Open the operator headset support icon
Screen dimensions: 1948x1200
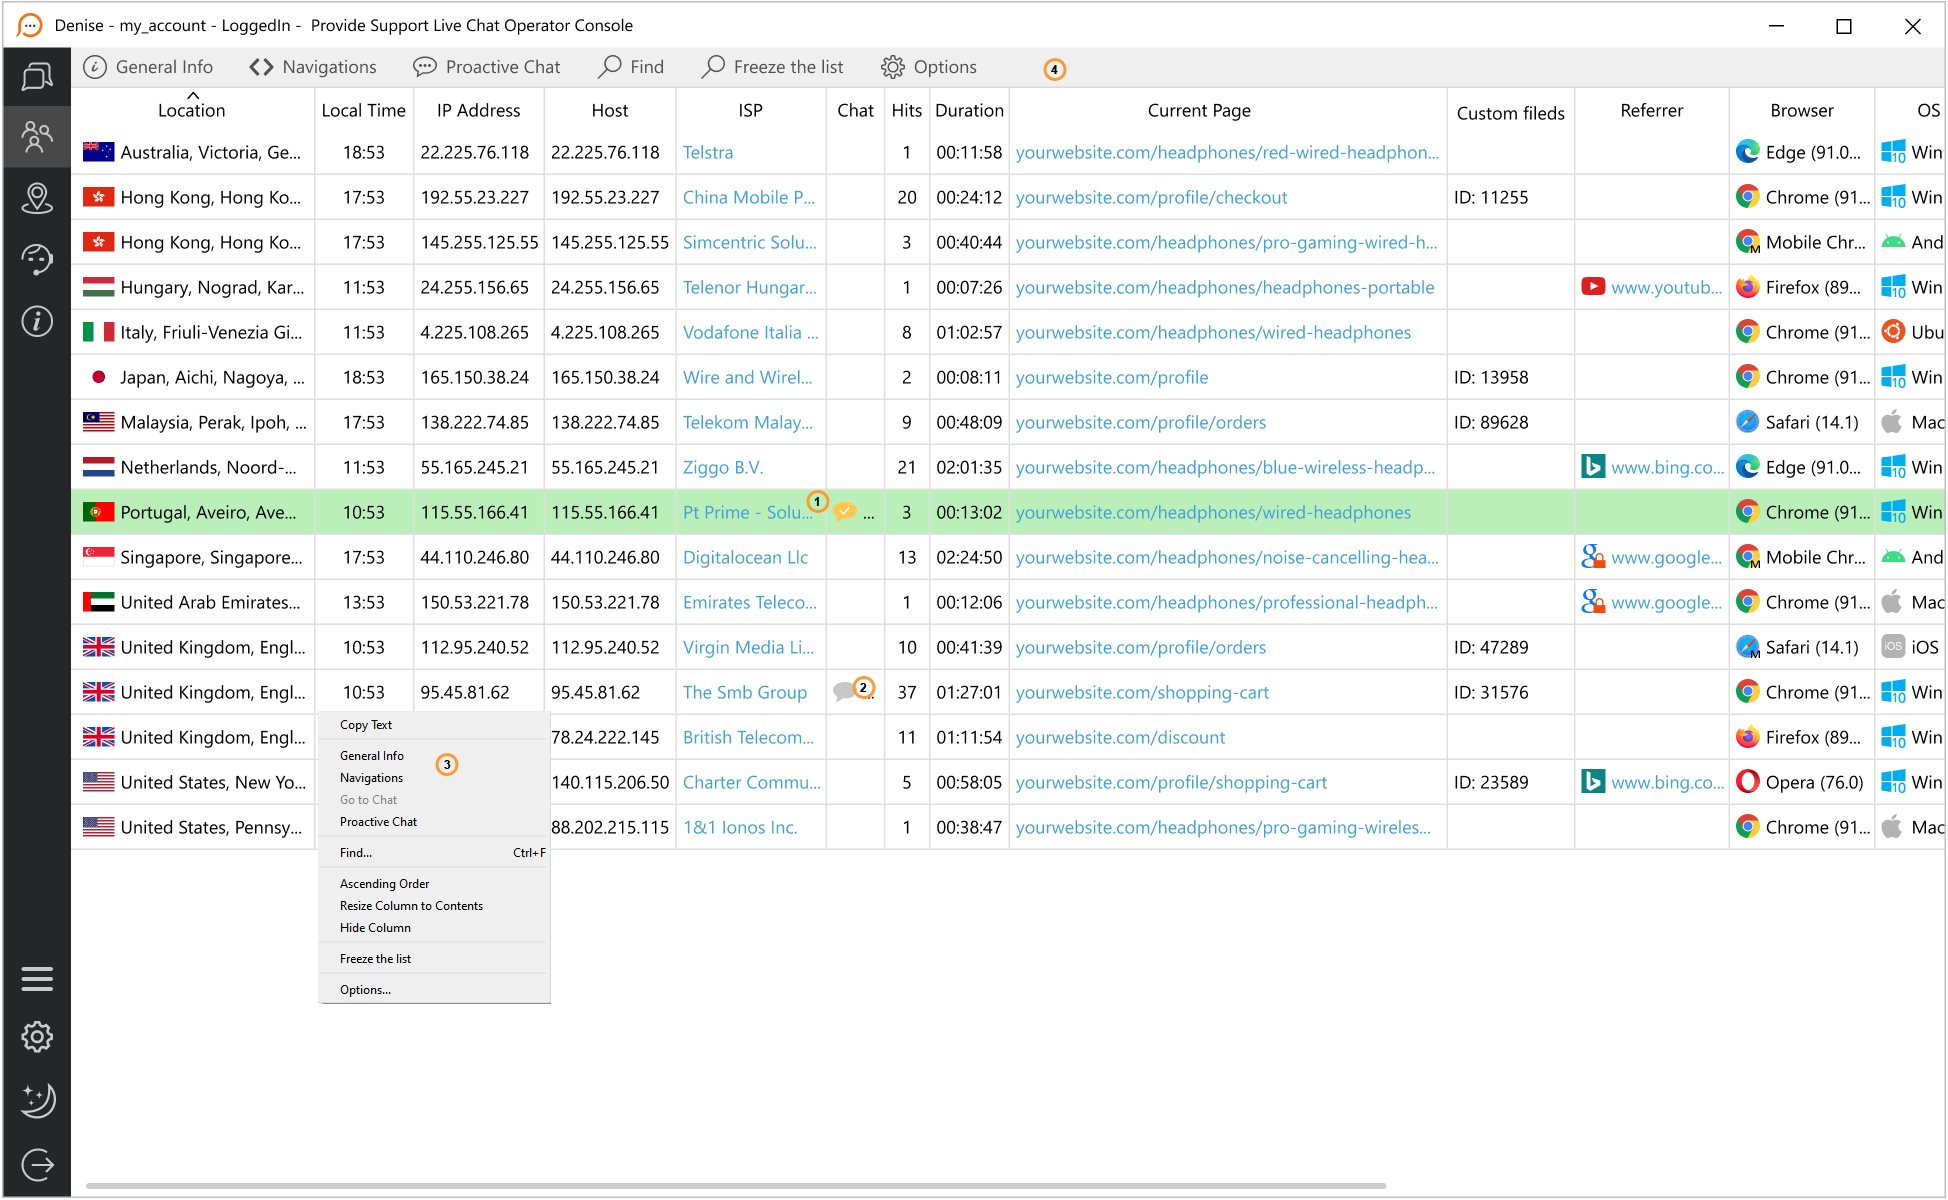coord(37,259)
